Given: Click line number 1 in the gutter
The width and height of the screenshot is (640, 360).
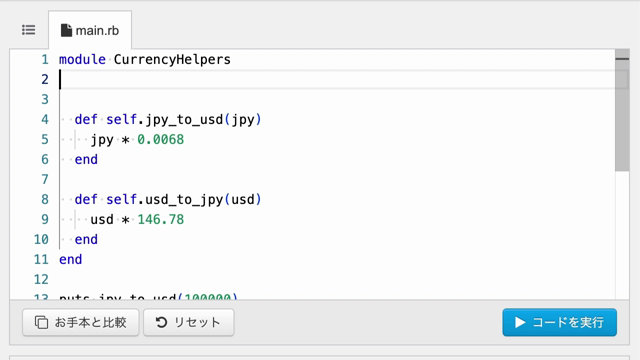Looking at the screenshot, I should coord(44,60).
